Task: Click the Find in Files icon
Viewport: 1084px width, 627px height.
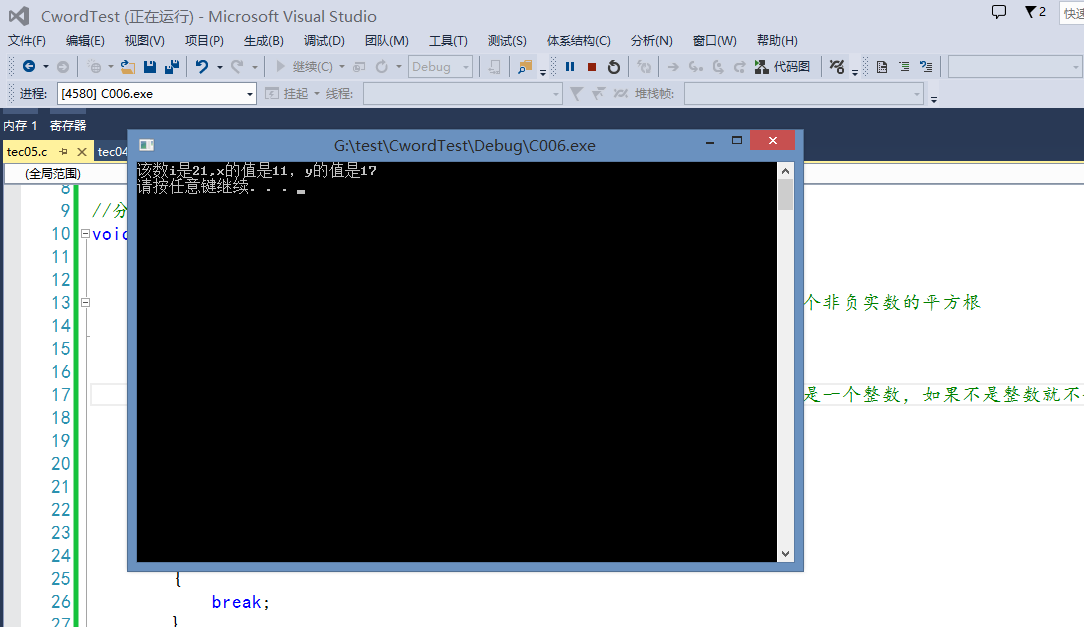Action: (x=525, y=66)
